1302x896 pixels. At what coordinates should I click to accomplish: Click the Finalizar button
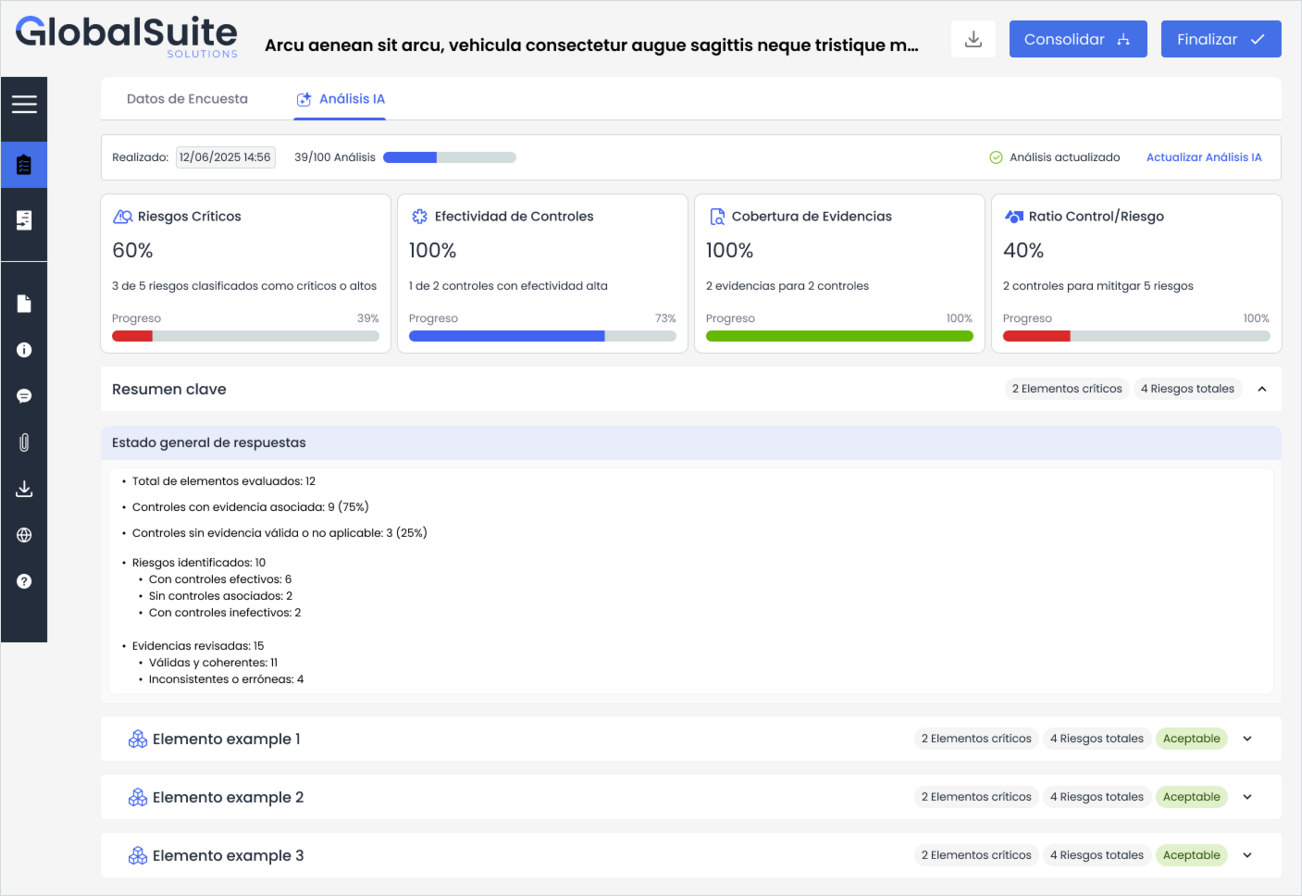point(1221,39)
